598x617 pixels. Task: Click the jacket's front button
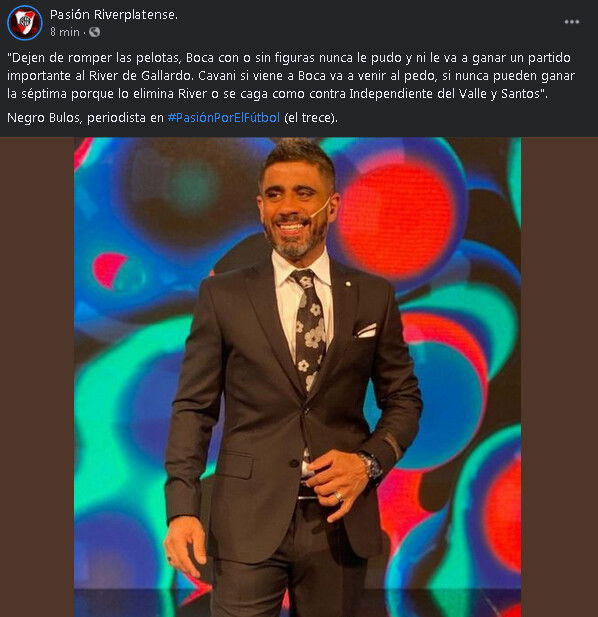294,464
